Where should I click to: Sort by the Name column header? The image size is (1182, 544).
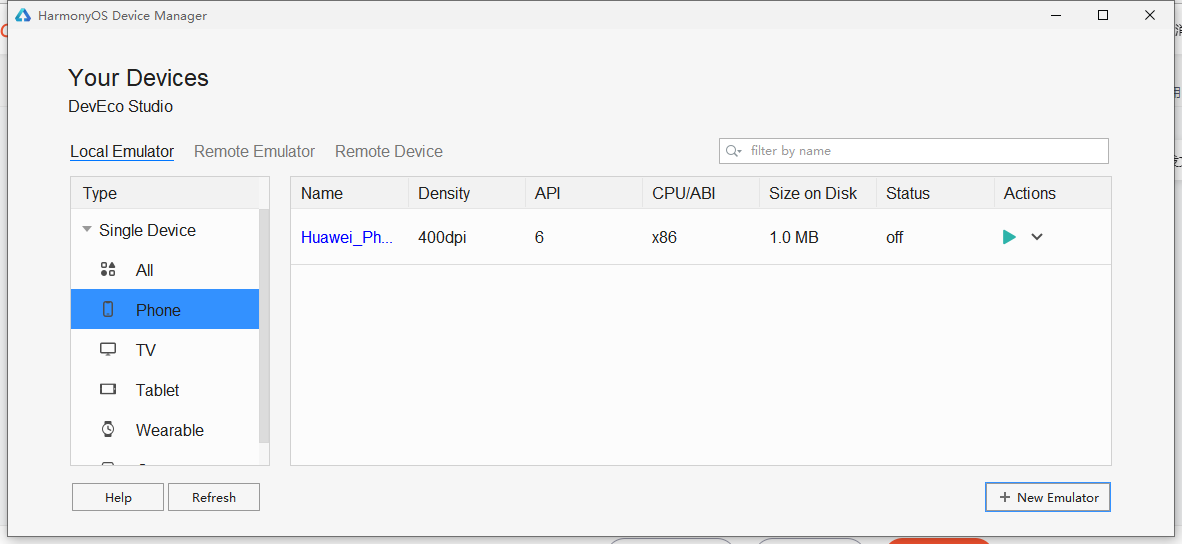pos(350,193)
